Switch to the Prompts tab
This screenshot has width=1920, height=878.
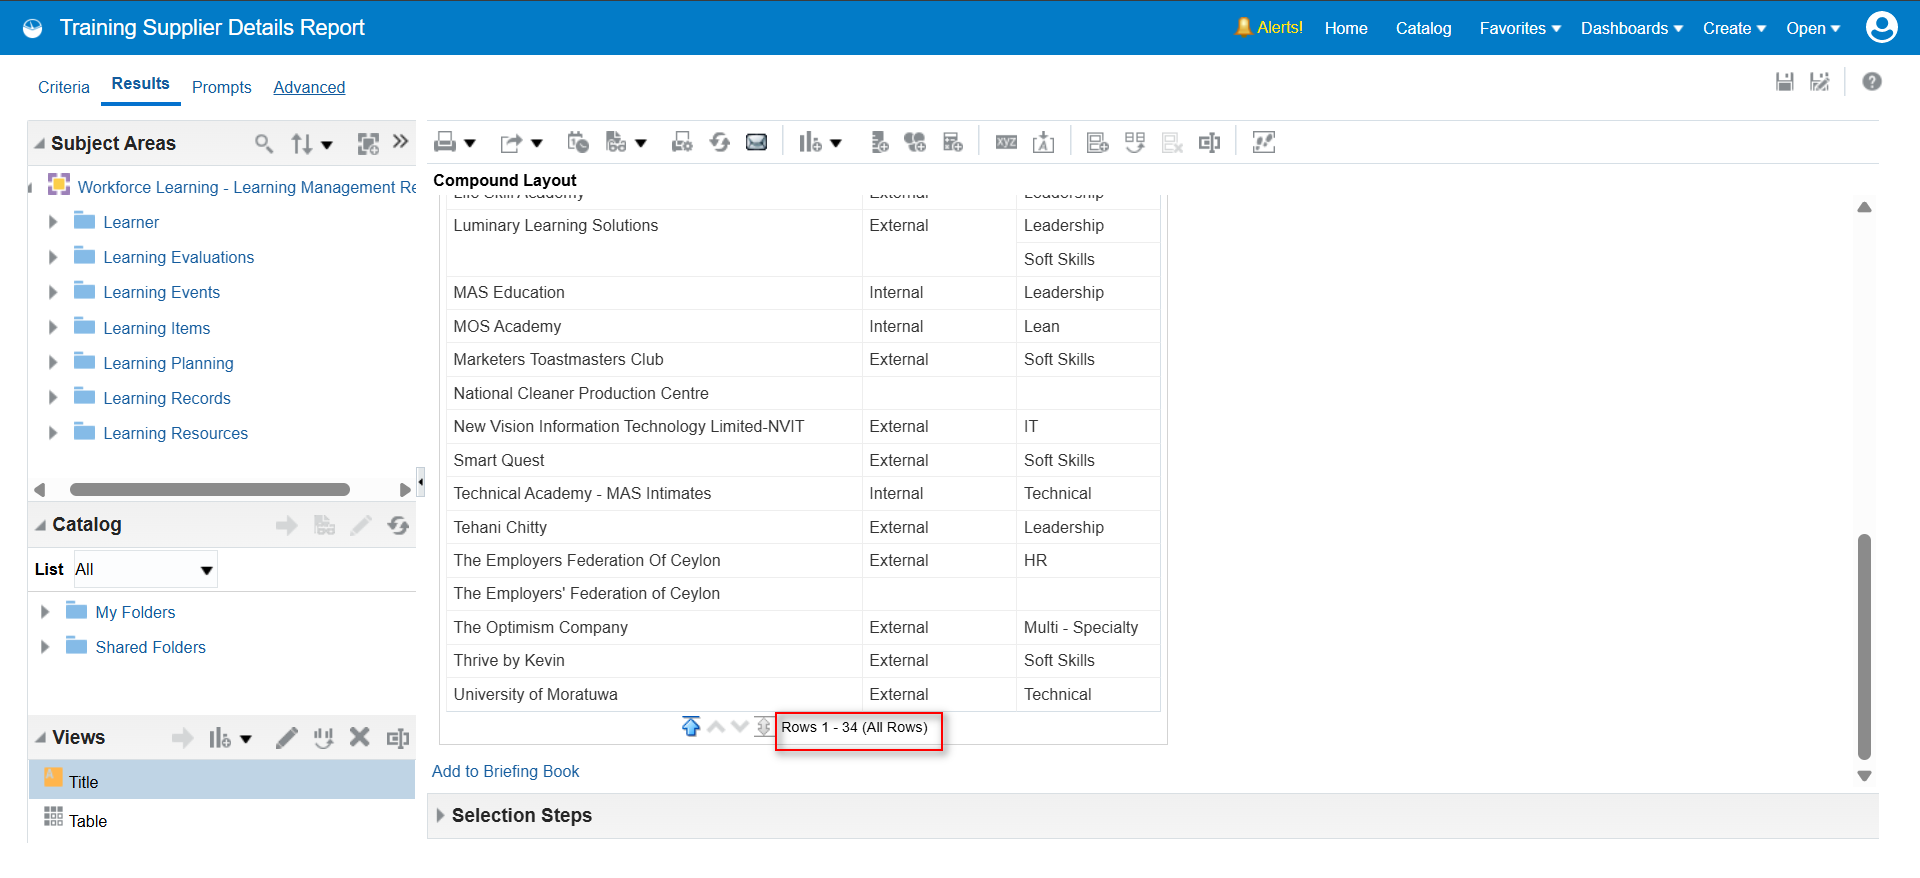coord(222,88)
